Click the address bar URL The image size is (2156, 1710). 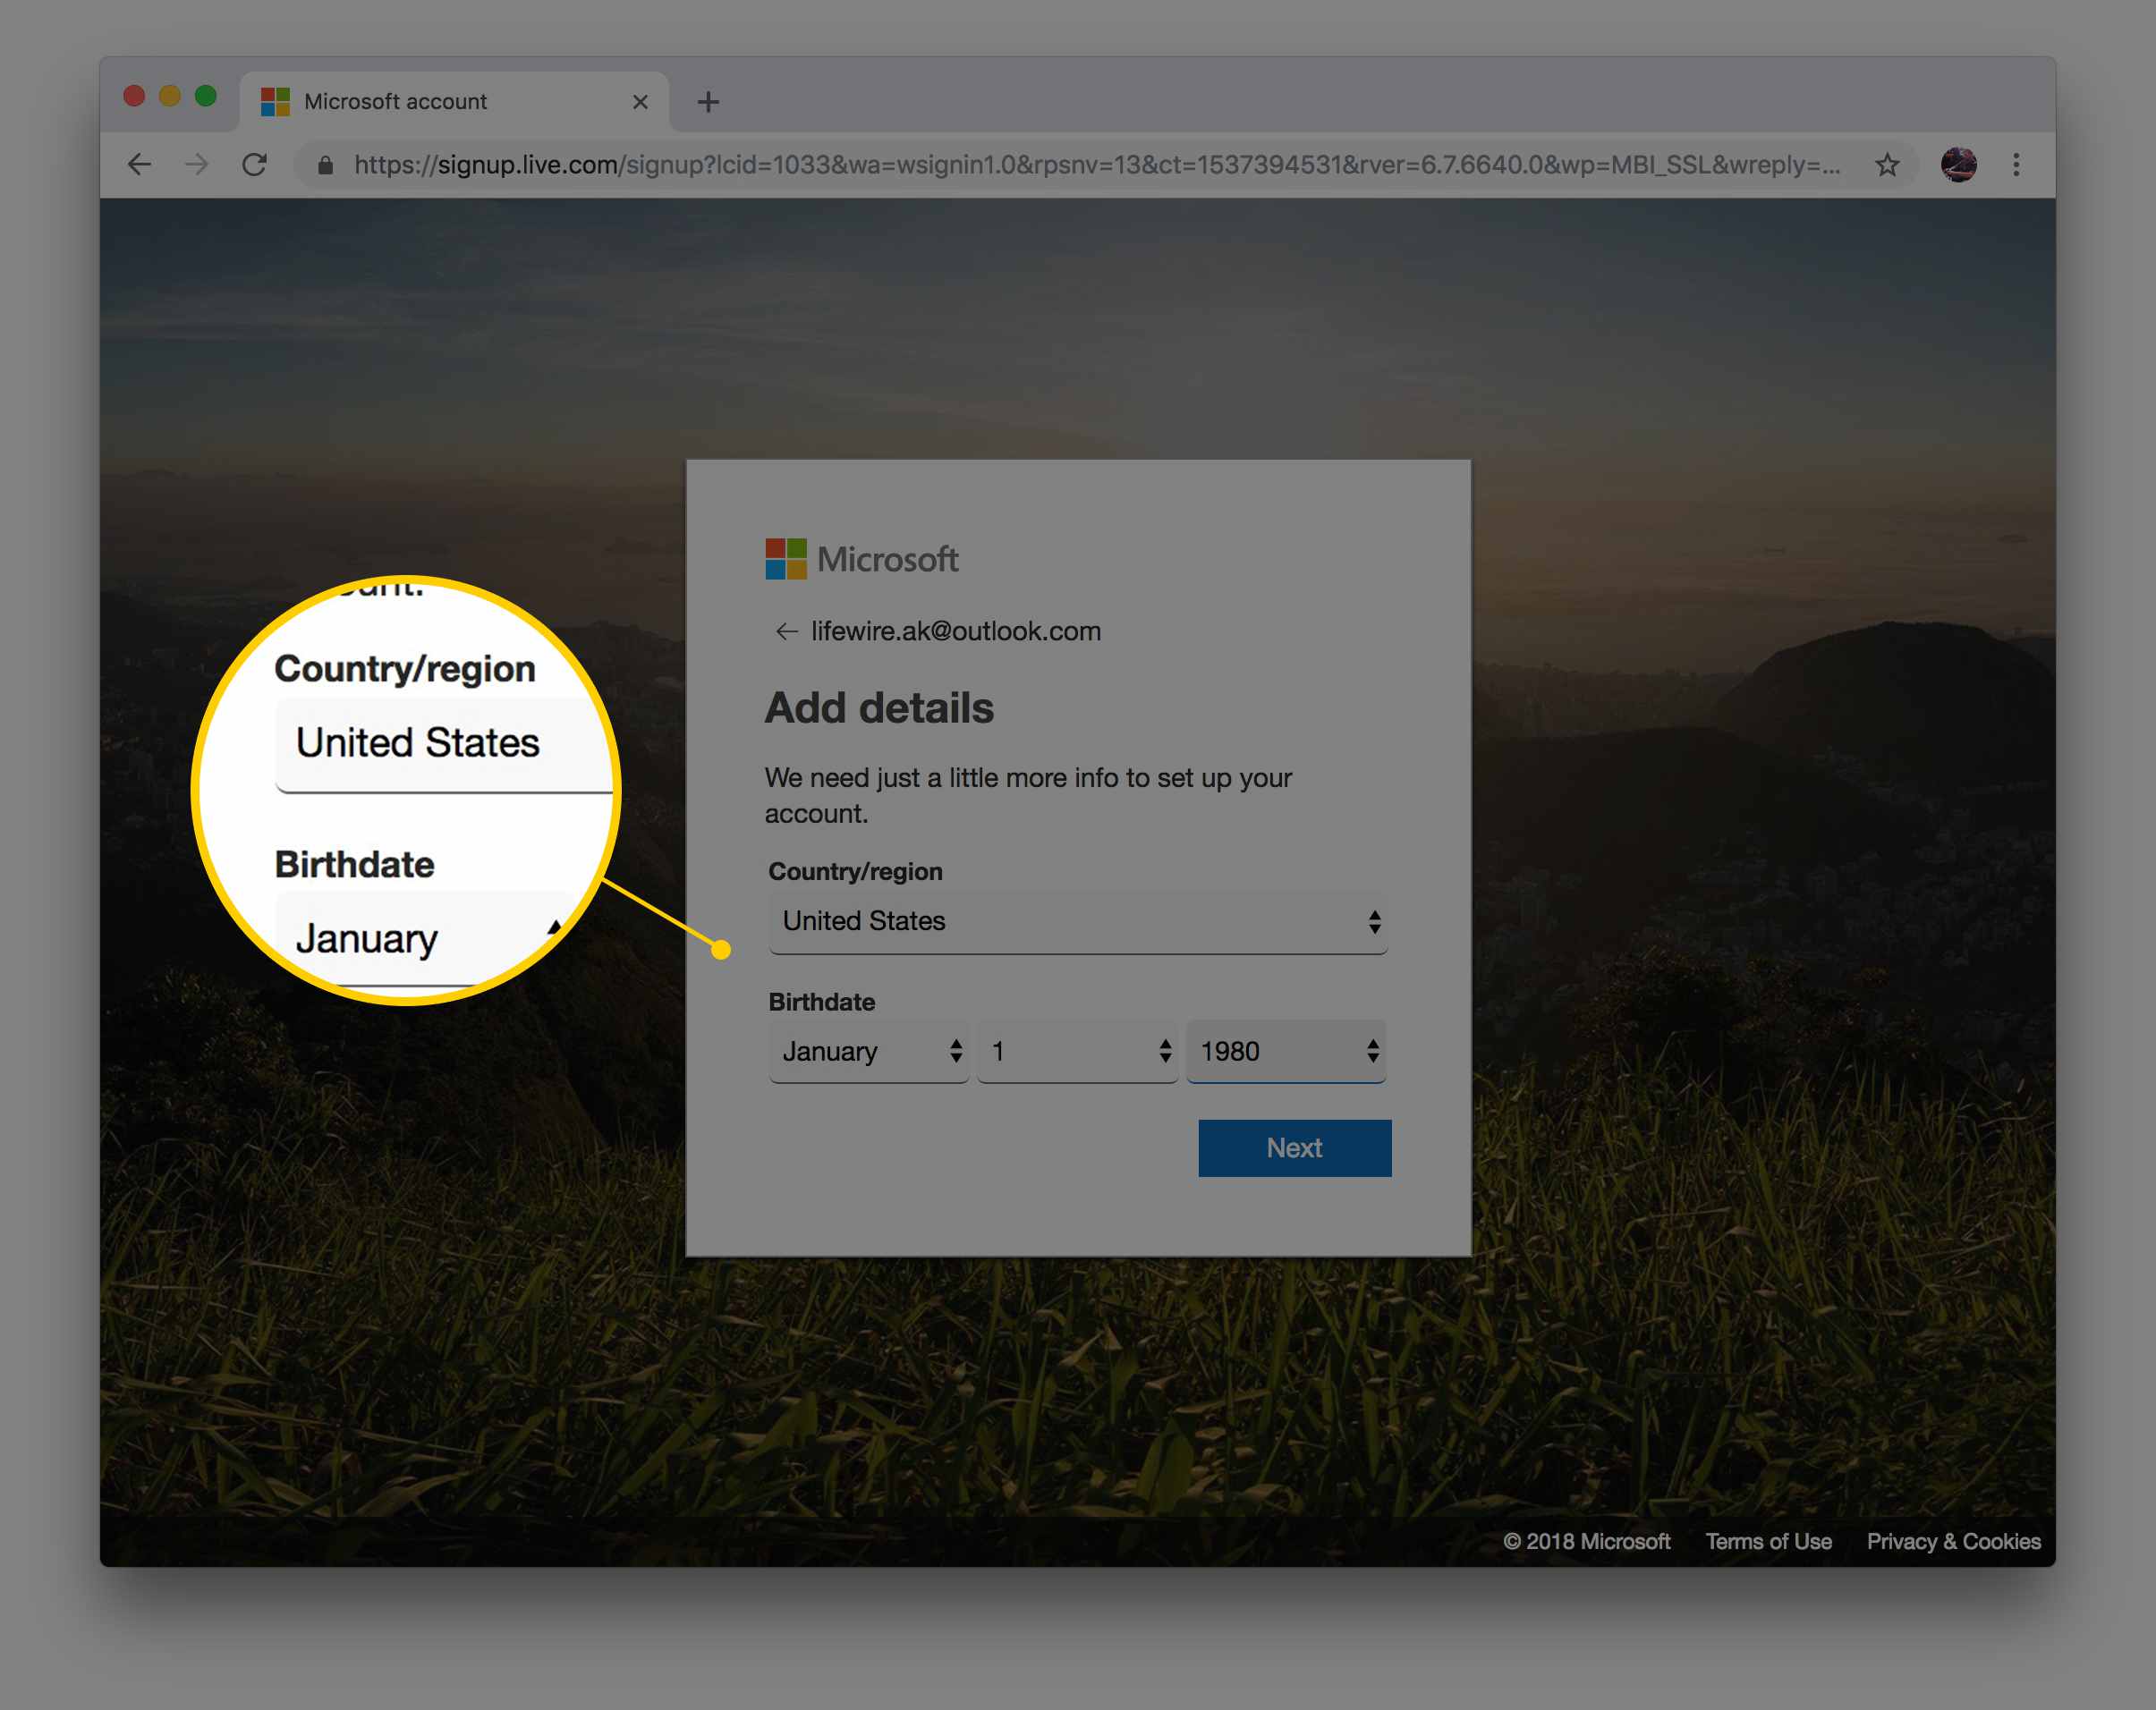point(1096,165)
